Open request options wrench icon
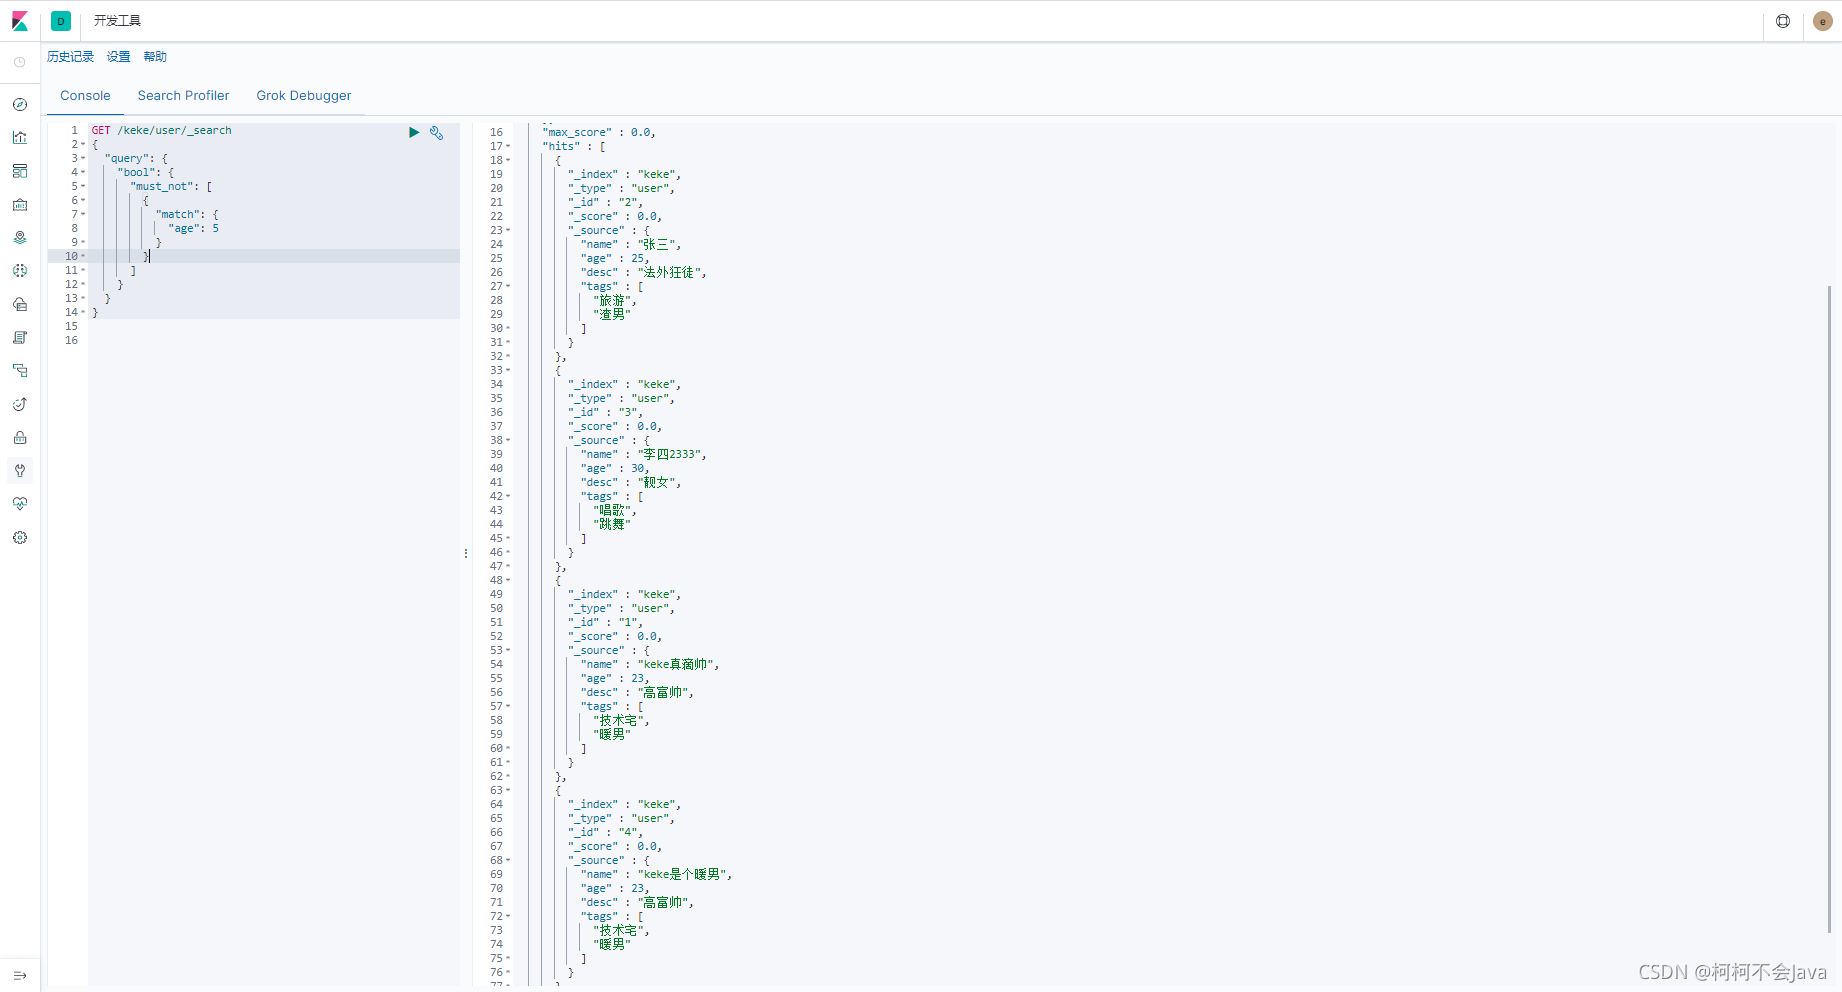Viewport: 1842px width, 992px height. click(x=437, y=132)
